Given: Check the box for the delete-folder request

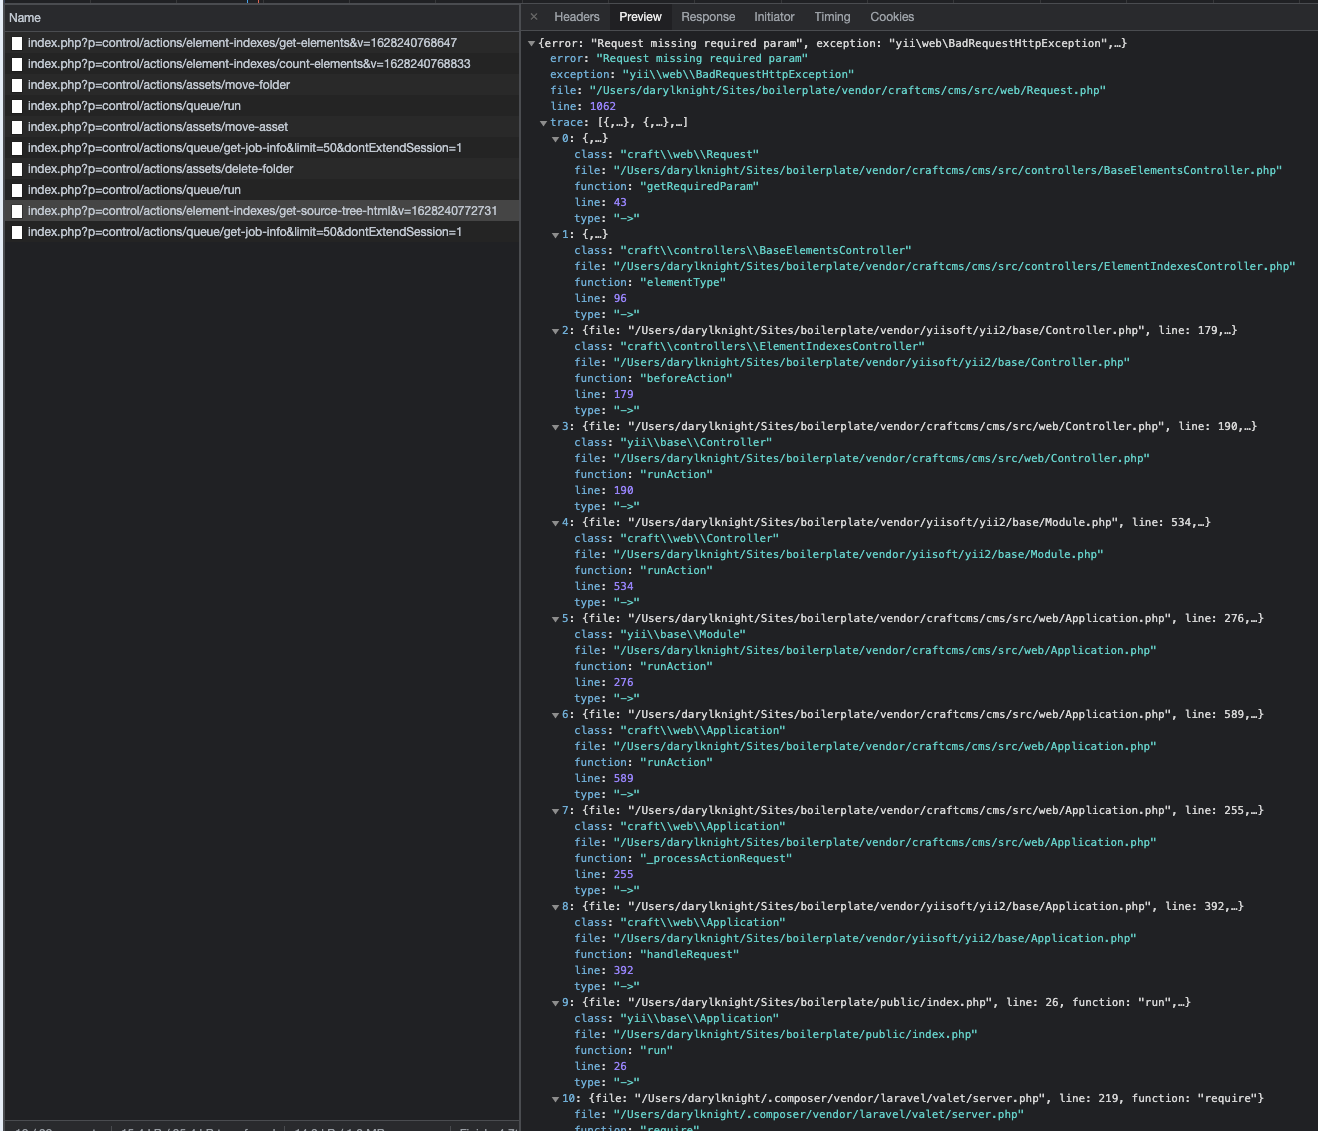Looking at the screenshot, I should [16, 169].
